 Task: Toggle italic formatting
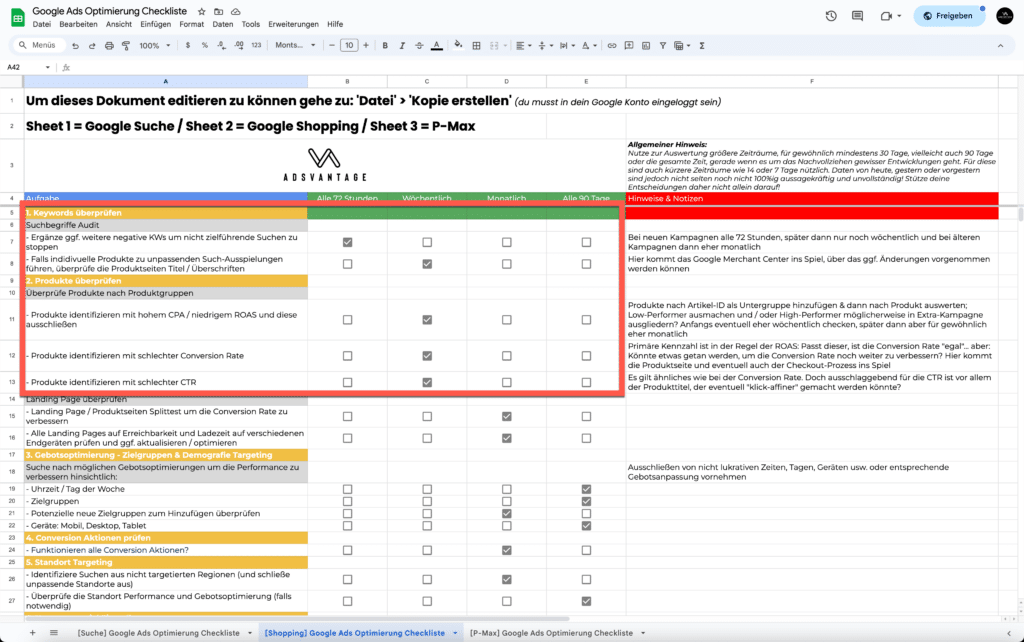coord(402,46)
